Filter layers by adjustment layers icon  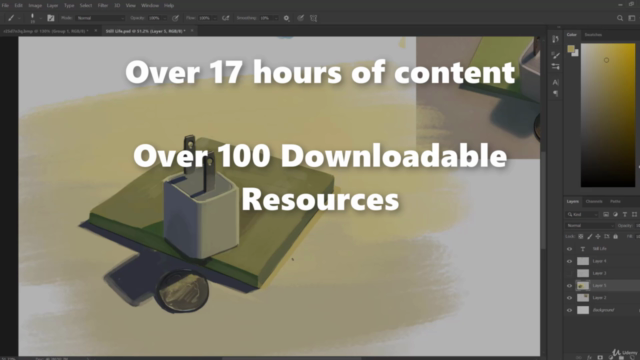click(615, 214)
